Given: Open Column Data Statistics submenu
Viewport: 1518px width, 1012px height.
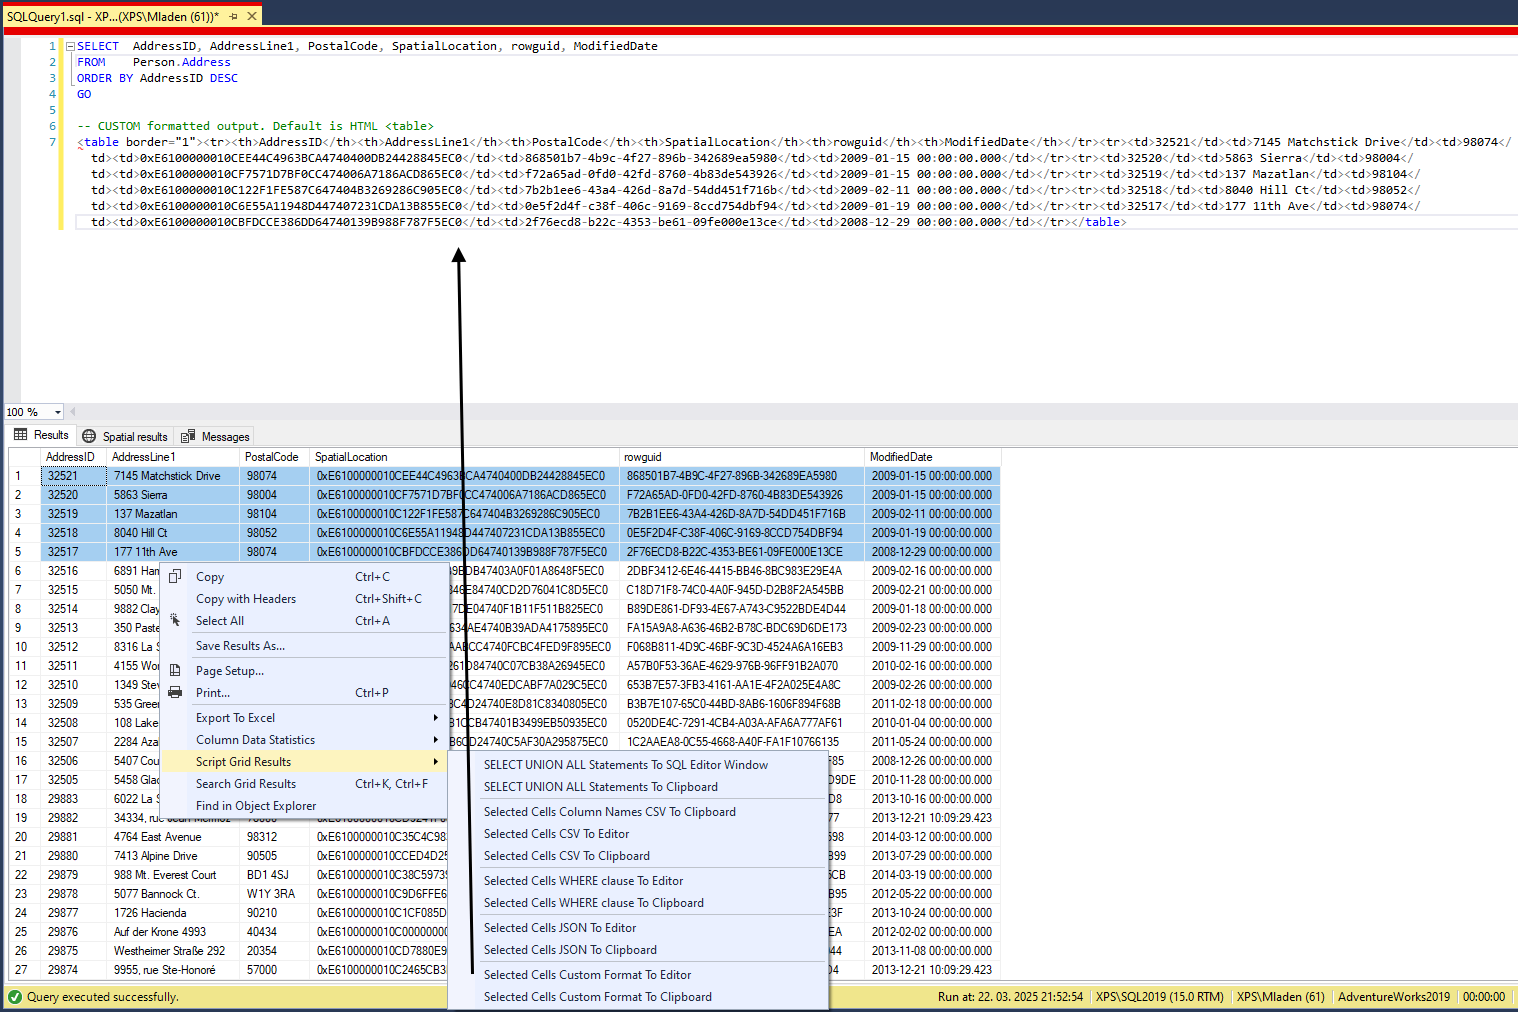Looking at the screenshot, I should 304,740.
